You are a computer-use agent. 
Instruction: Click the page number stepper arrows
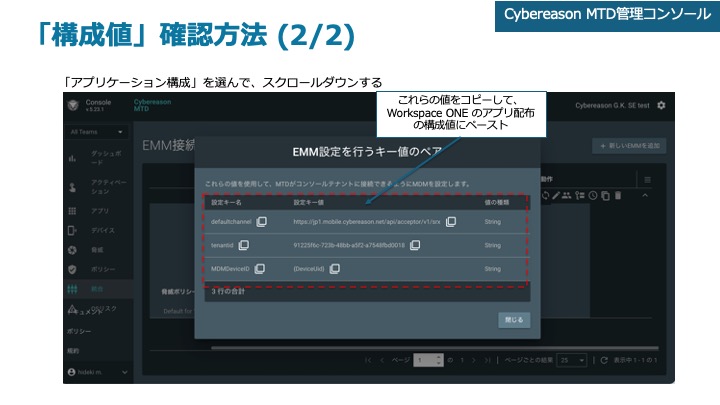(x=439, y=360)
